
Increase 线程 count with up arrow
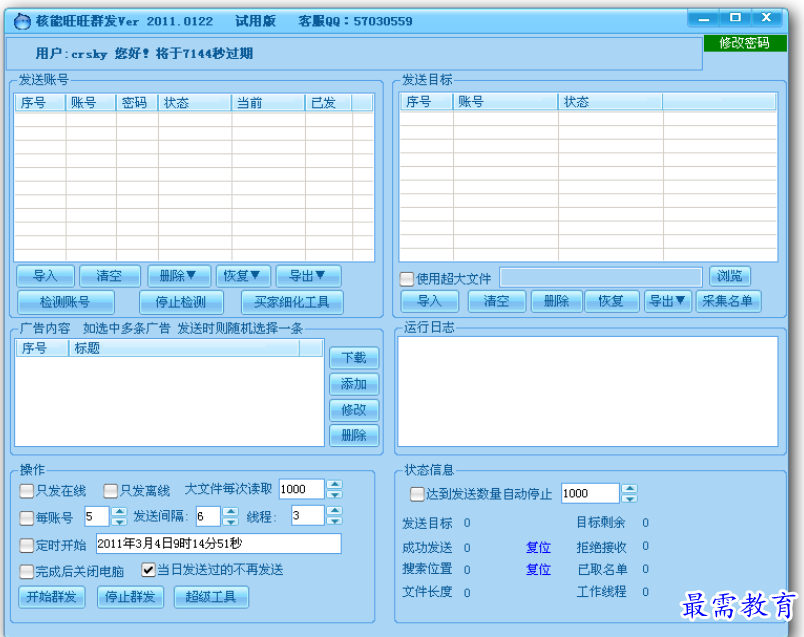click(335, 510)
